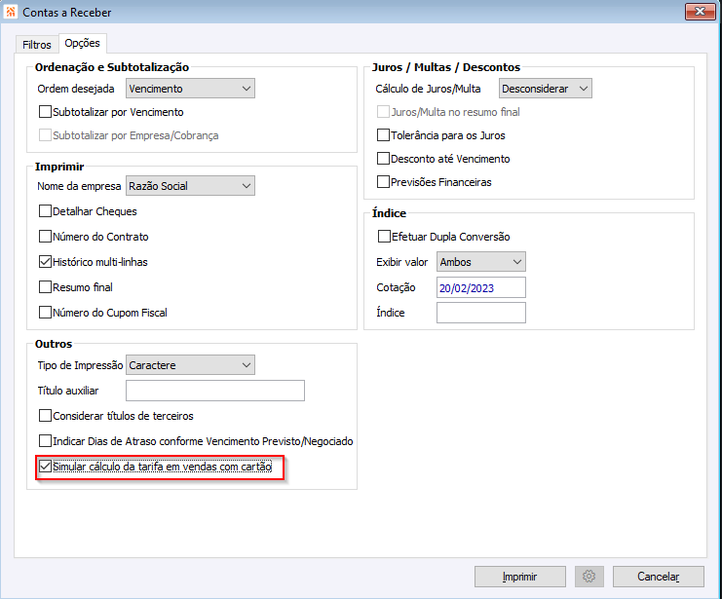
Task: Open the Ordem desejada dropdown
Action: point(191,89)
